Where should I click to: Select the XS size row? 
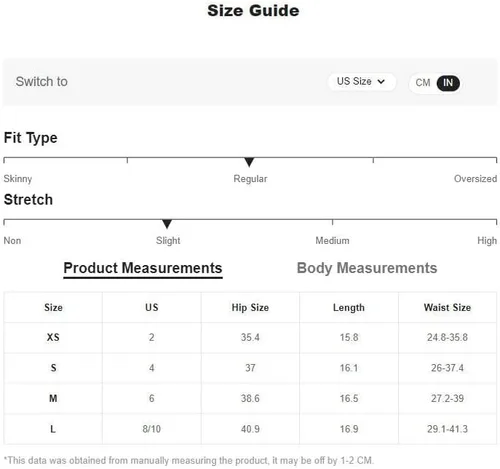pos(250,337)
